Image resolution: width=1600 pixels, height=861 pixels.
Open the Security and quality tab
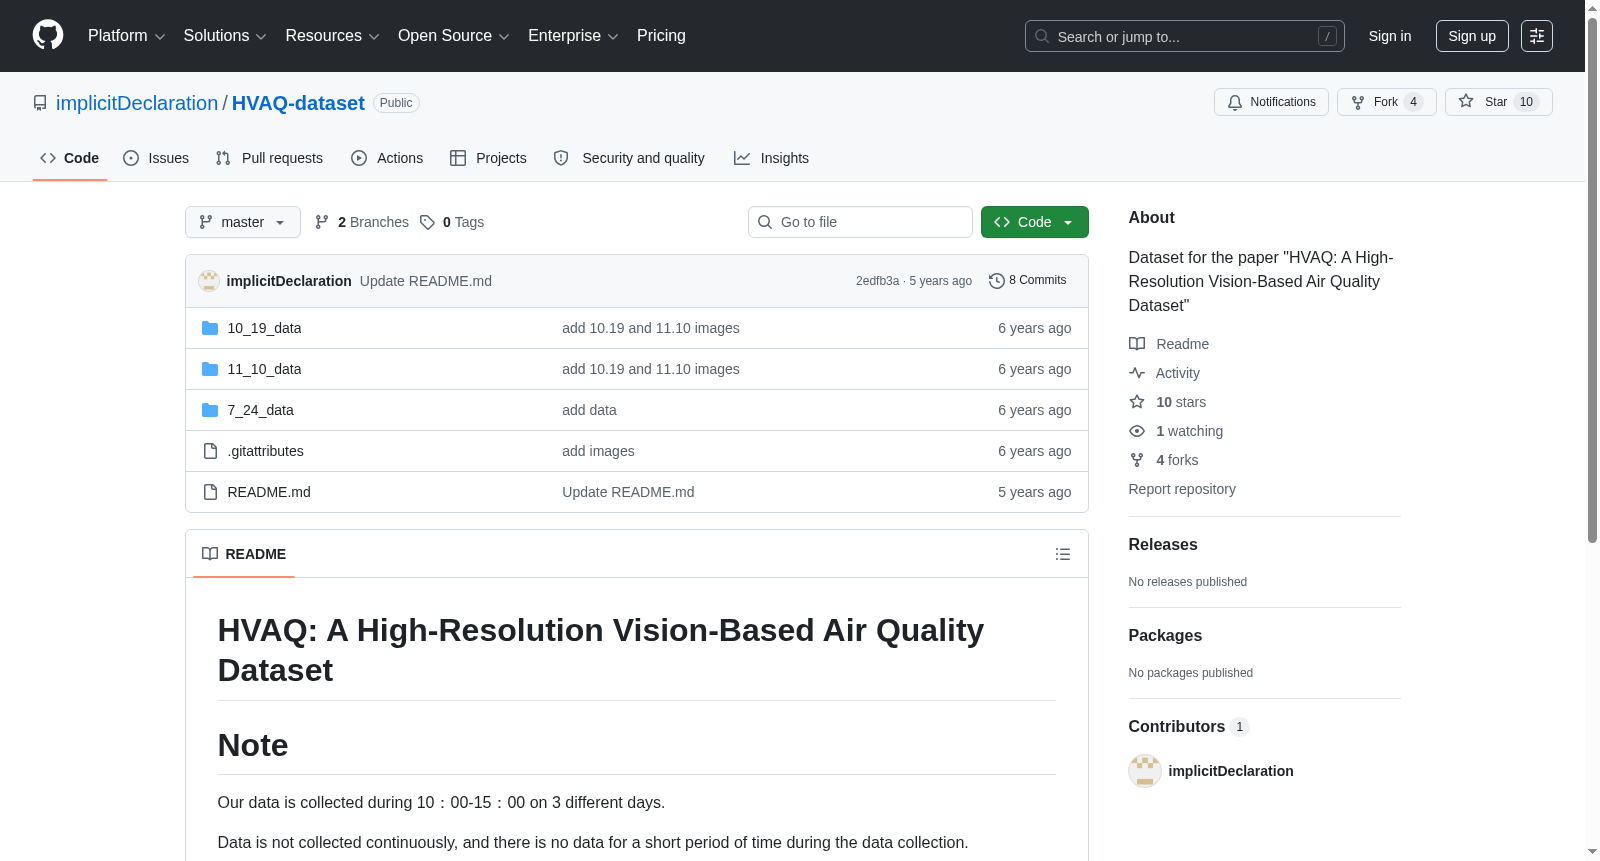pyautogui.click(x=629, y=158)
